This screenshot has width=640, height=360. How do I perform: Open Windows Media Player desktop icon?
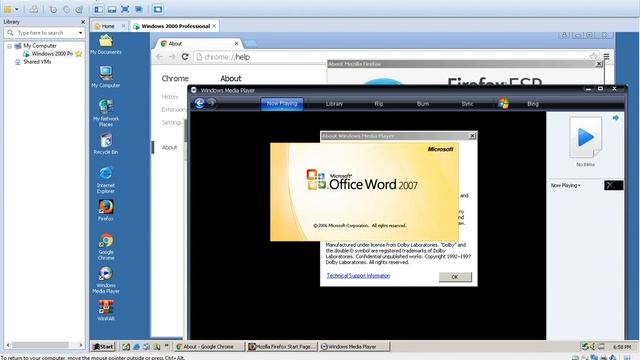point(106,280)
